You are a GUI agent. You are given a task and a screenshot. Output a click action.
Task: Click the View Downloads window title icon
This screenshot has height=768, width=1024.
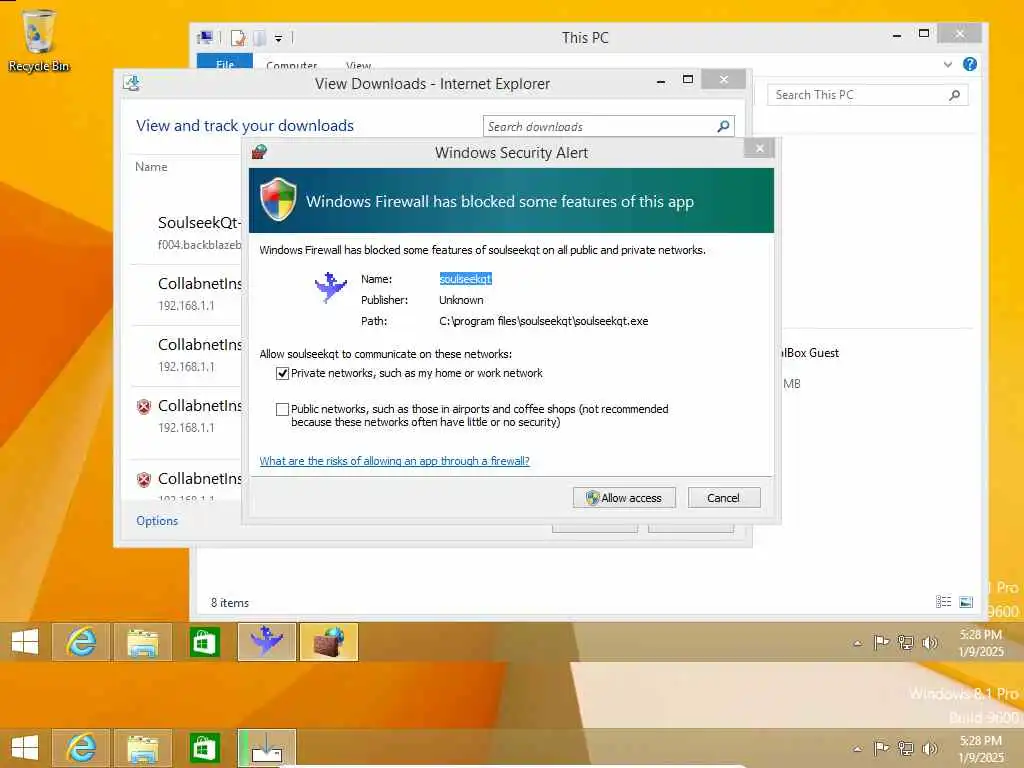tap(132, 83)
